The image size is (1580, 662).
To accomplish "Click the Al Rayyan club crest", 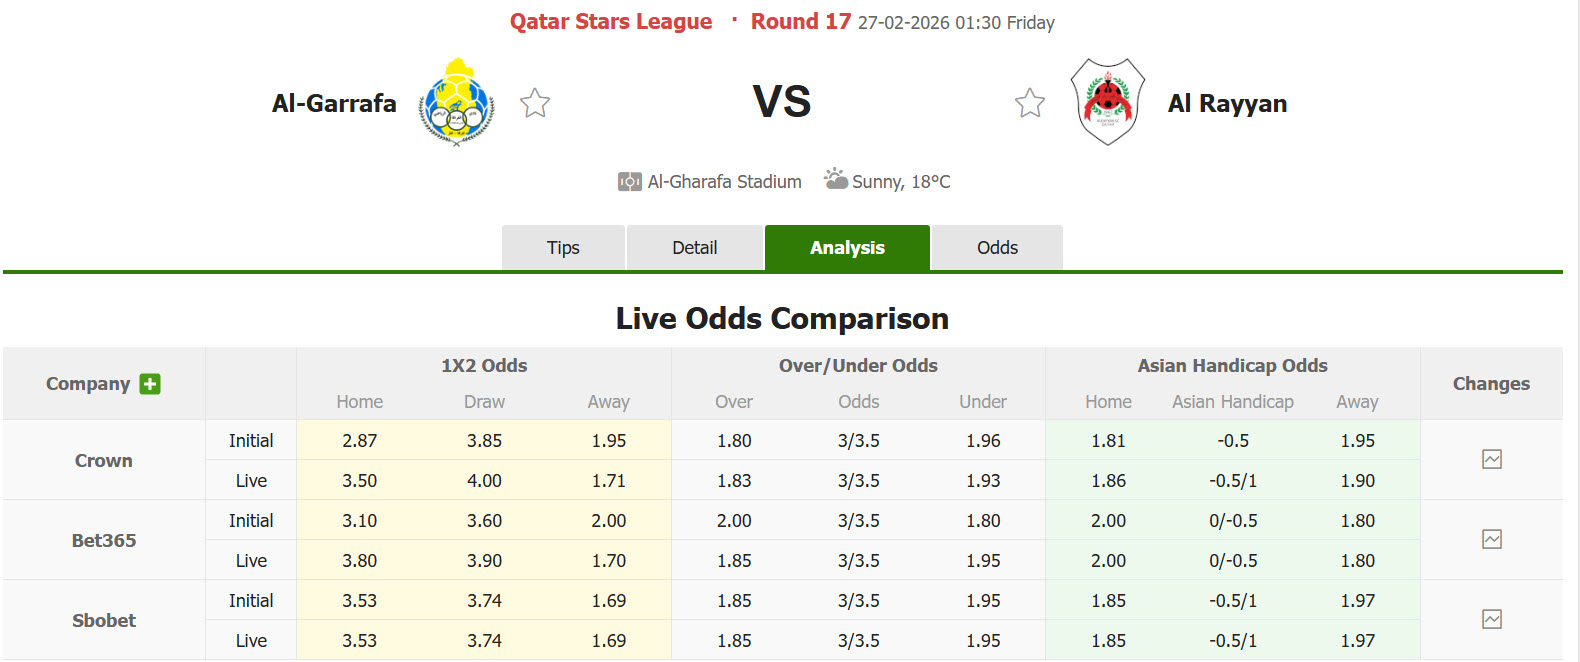I will pos(1107,102).
